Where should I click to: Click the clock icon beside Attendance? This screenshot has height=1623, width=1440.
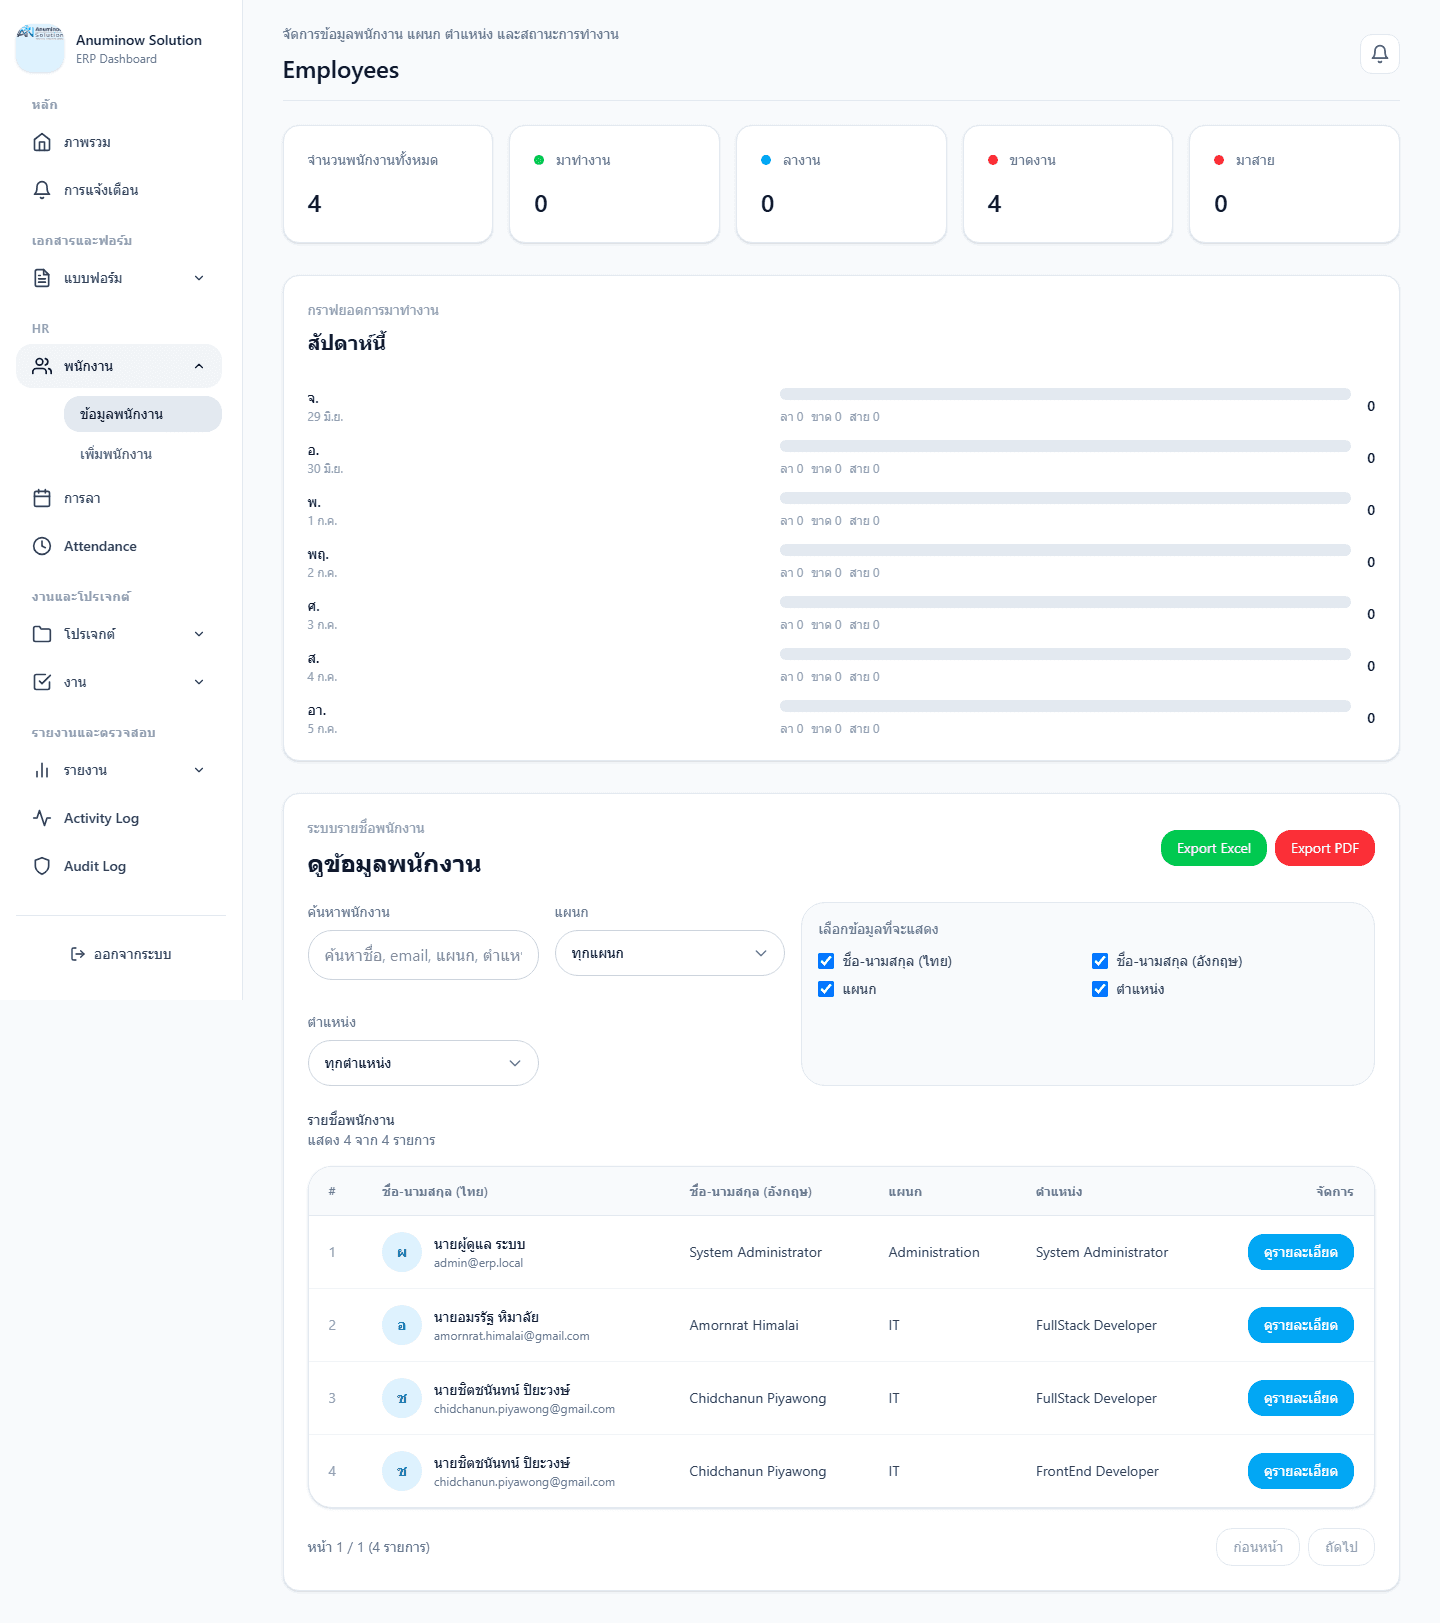click(42, 546)
